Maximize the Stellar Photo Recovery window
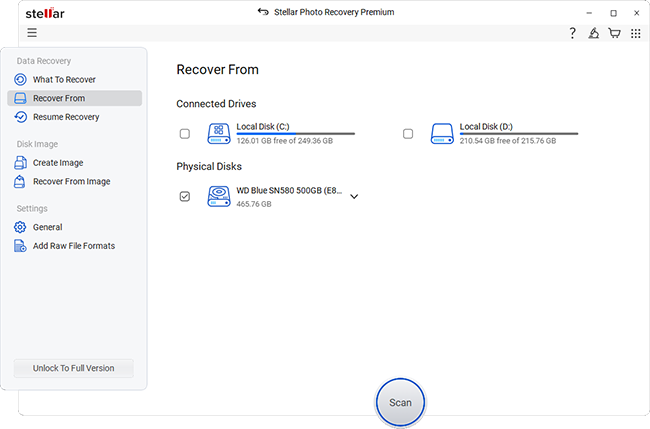650x429 pixels. pyautogui.click(x=613, y=13)
